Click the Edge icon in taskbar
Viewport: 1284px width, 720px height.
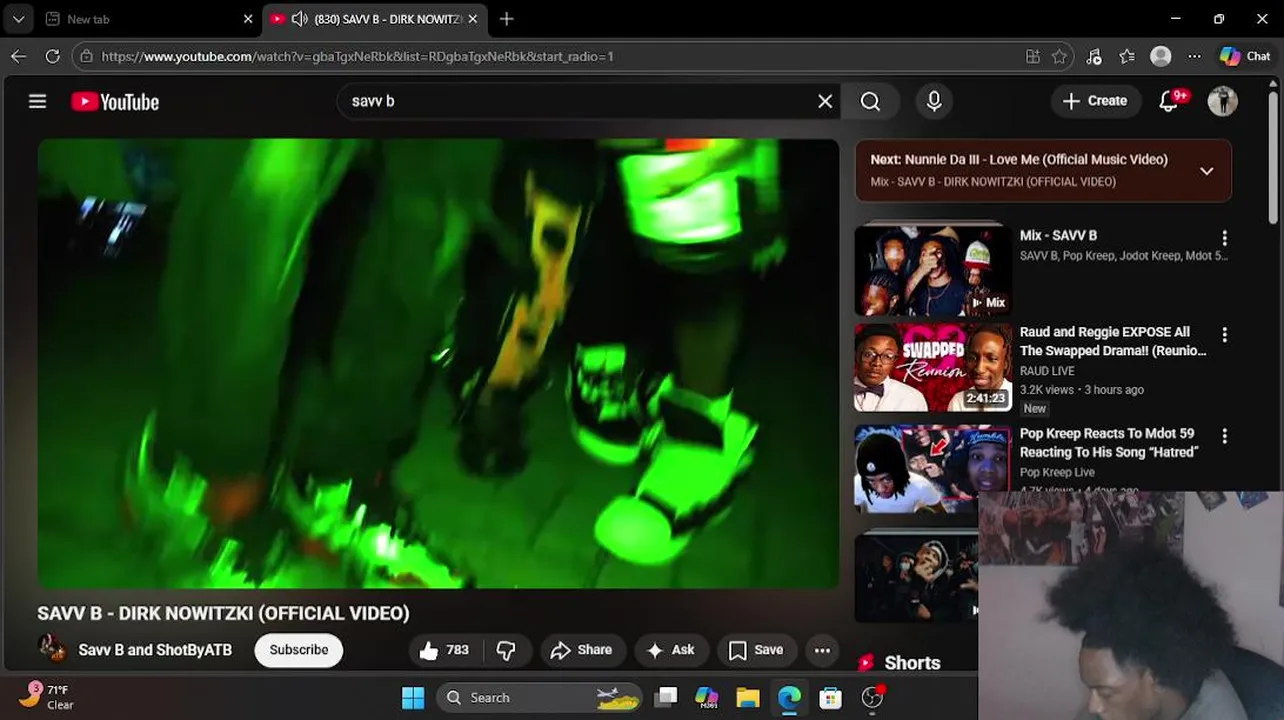tap(789, 698)
